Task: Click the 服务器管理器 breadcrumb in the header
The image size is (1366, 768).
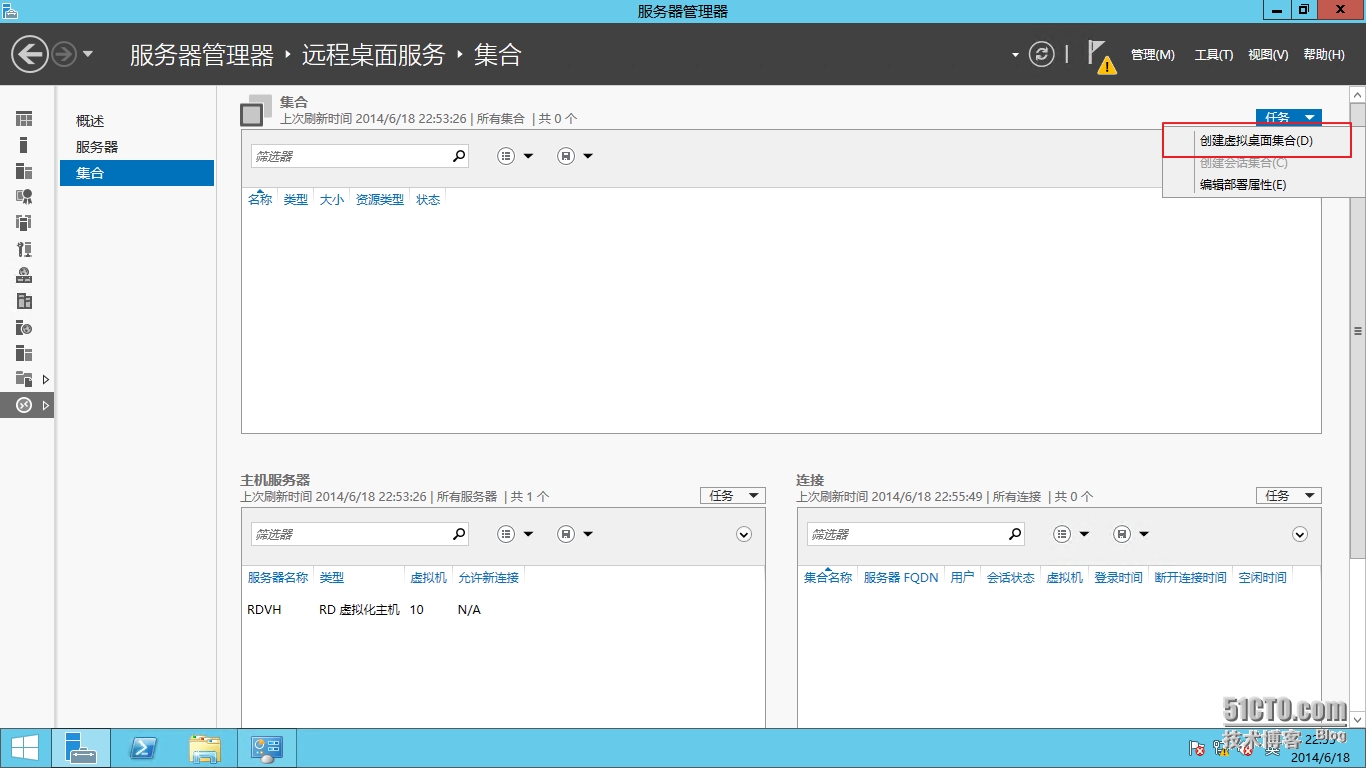Action: pos(202,54)
